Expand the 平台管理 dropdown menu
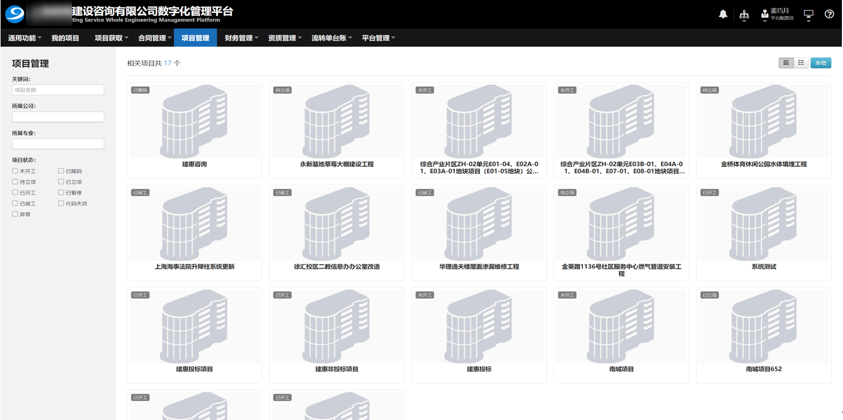This screenshot has width=843, height=420. (378, 38)
